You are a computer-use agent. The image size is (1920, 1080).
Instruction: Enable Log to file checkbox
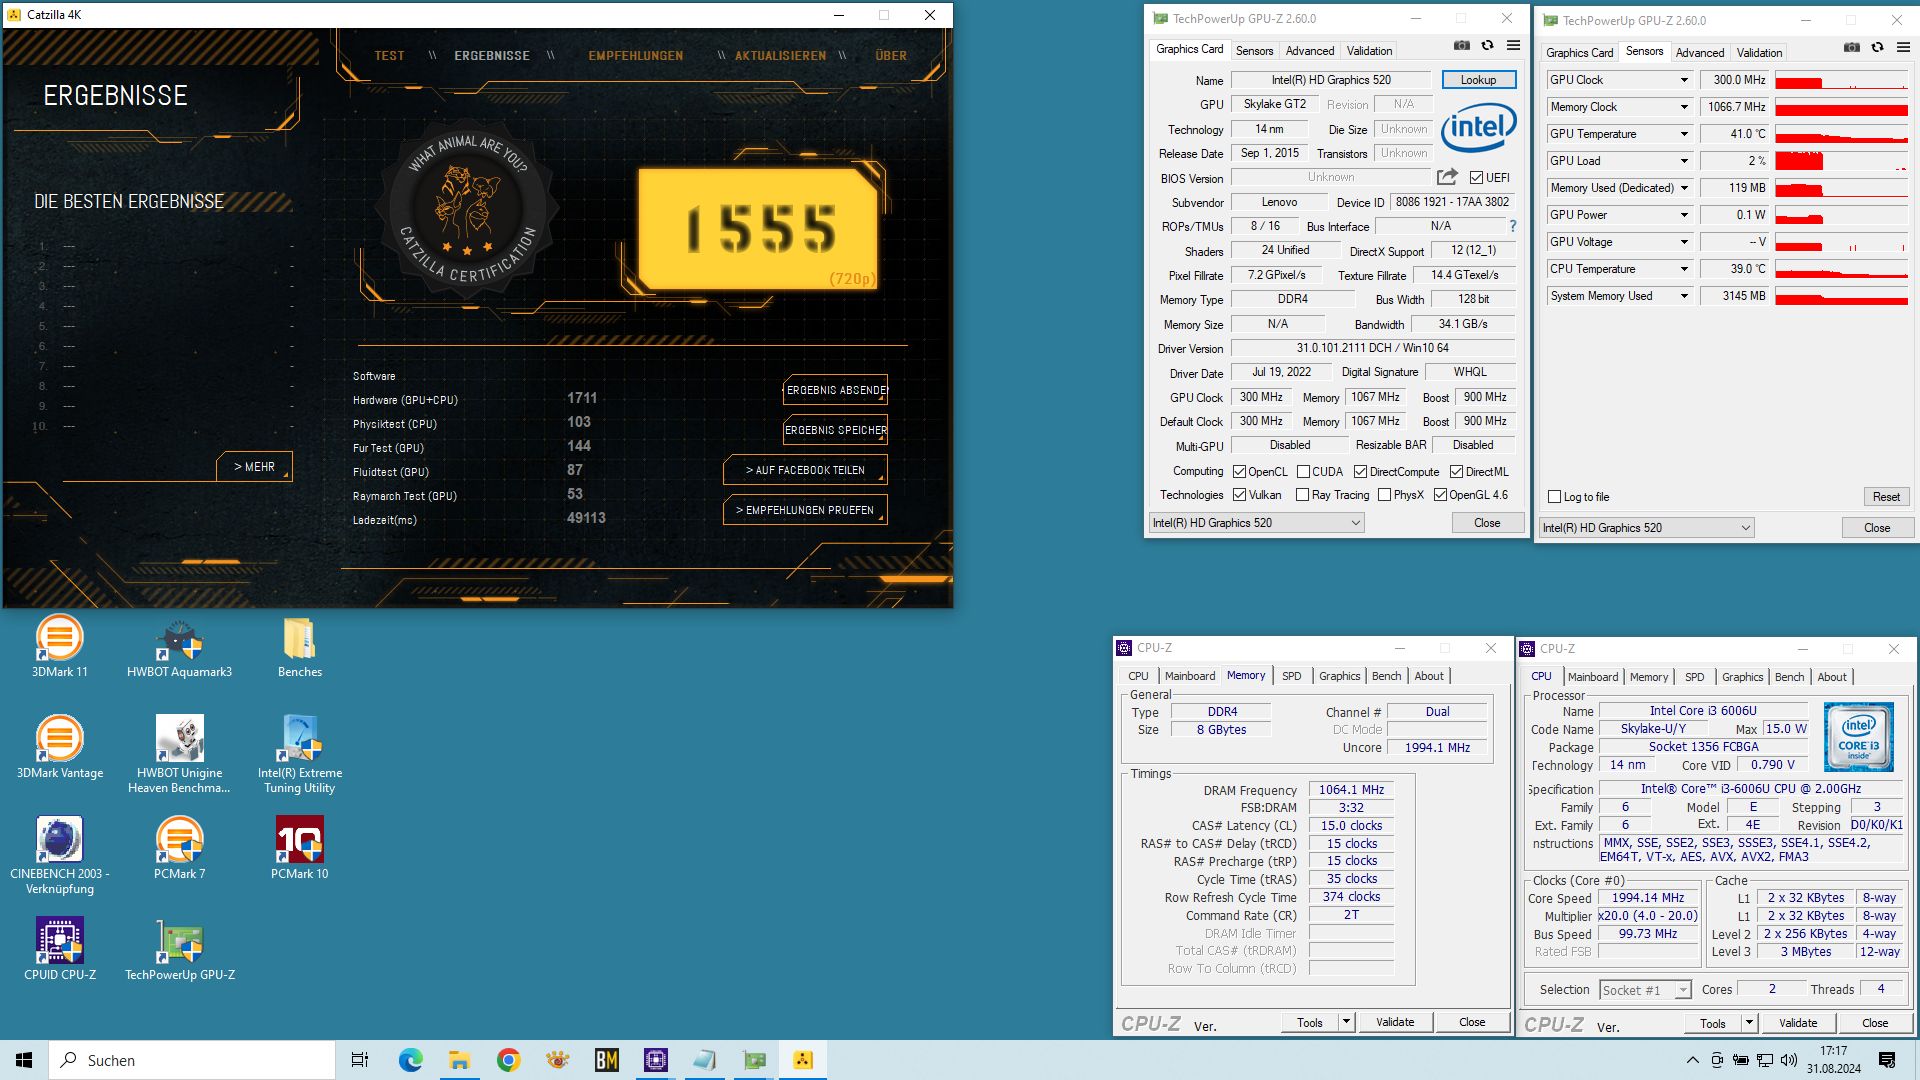tap(1554, 497)
